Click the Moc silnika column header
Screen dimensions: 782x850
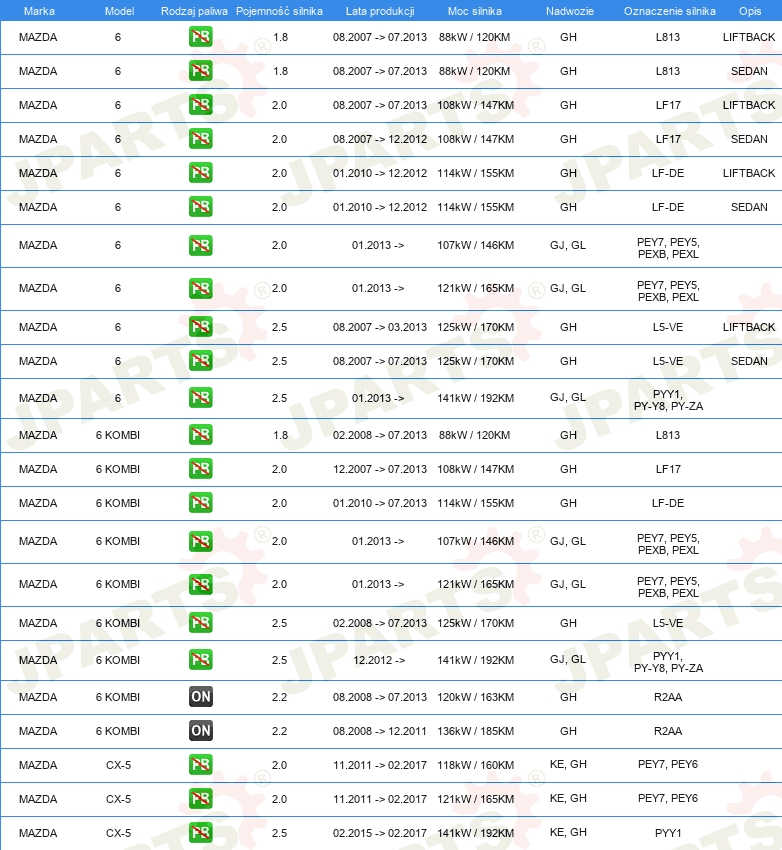tap(475, 11)
